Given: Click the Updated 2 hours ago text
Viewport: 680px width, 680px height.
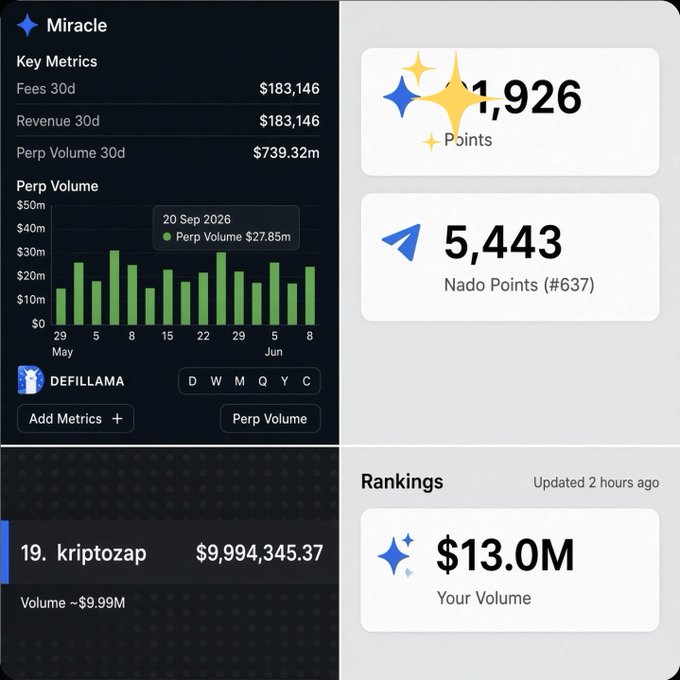Looking at the screenshot, I should tap(596, 482).
